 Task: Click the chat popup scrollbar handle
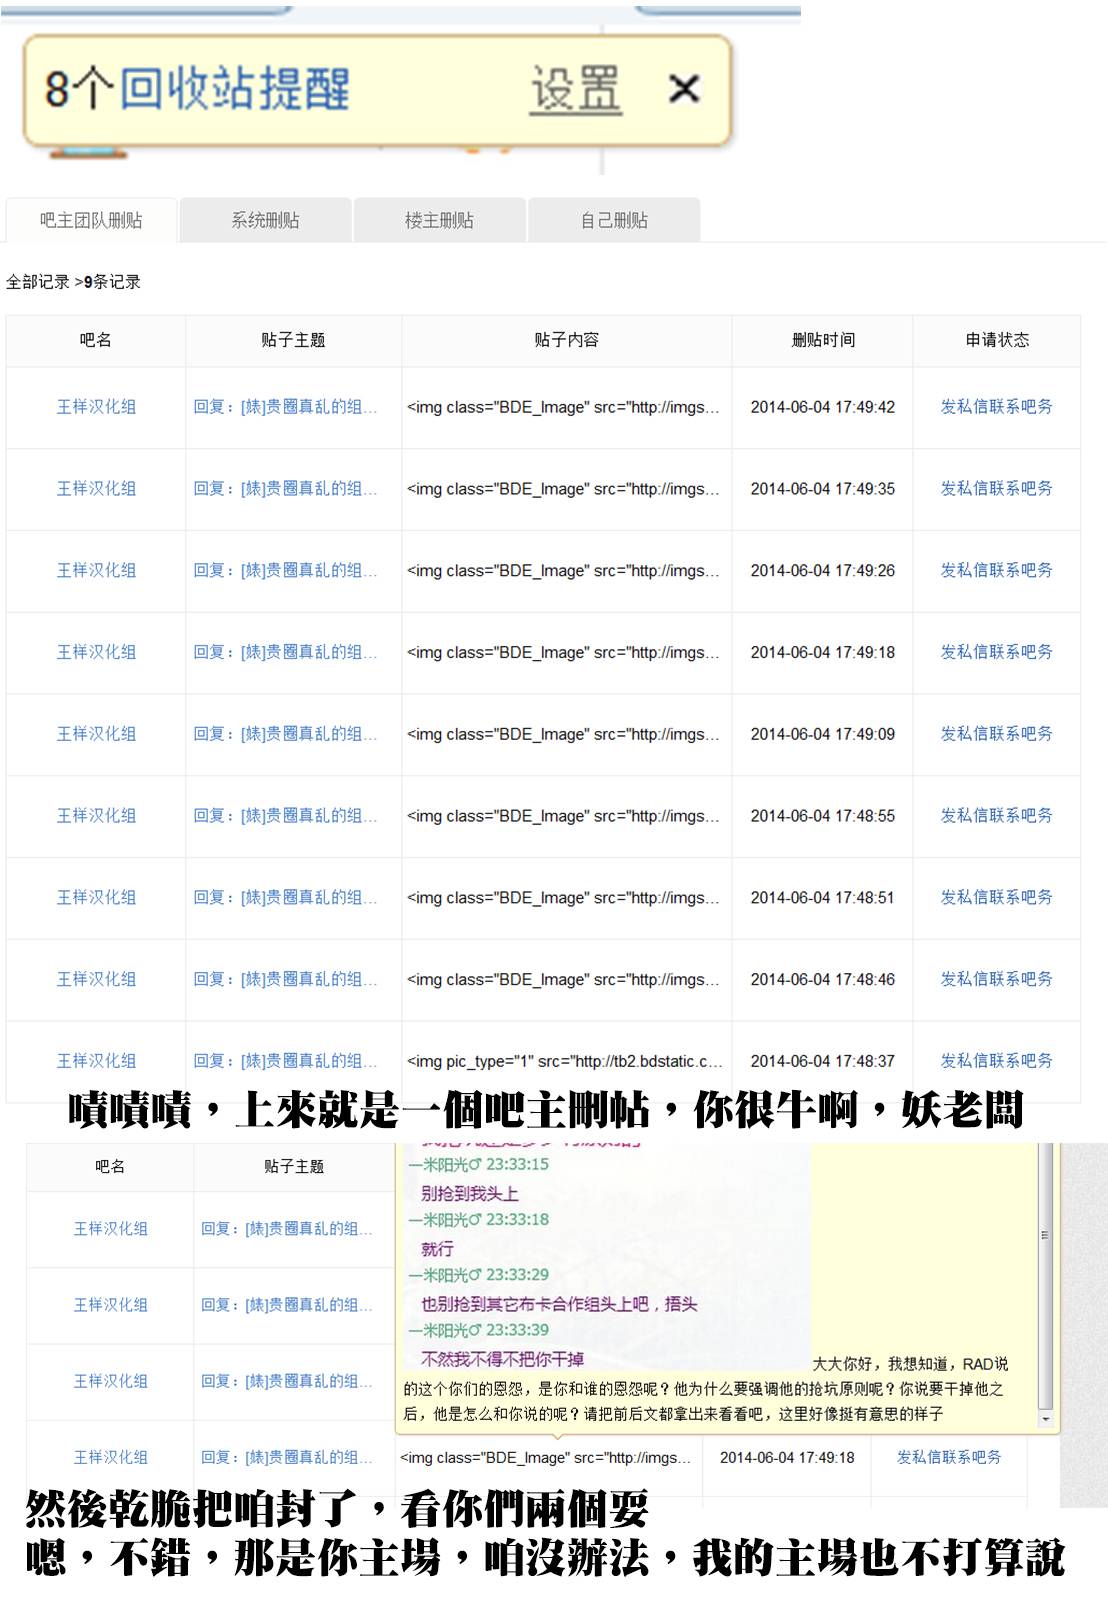point(1045,1235)
